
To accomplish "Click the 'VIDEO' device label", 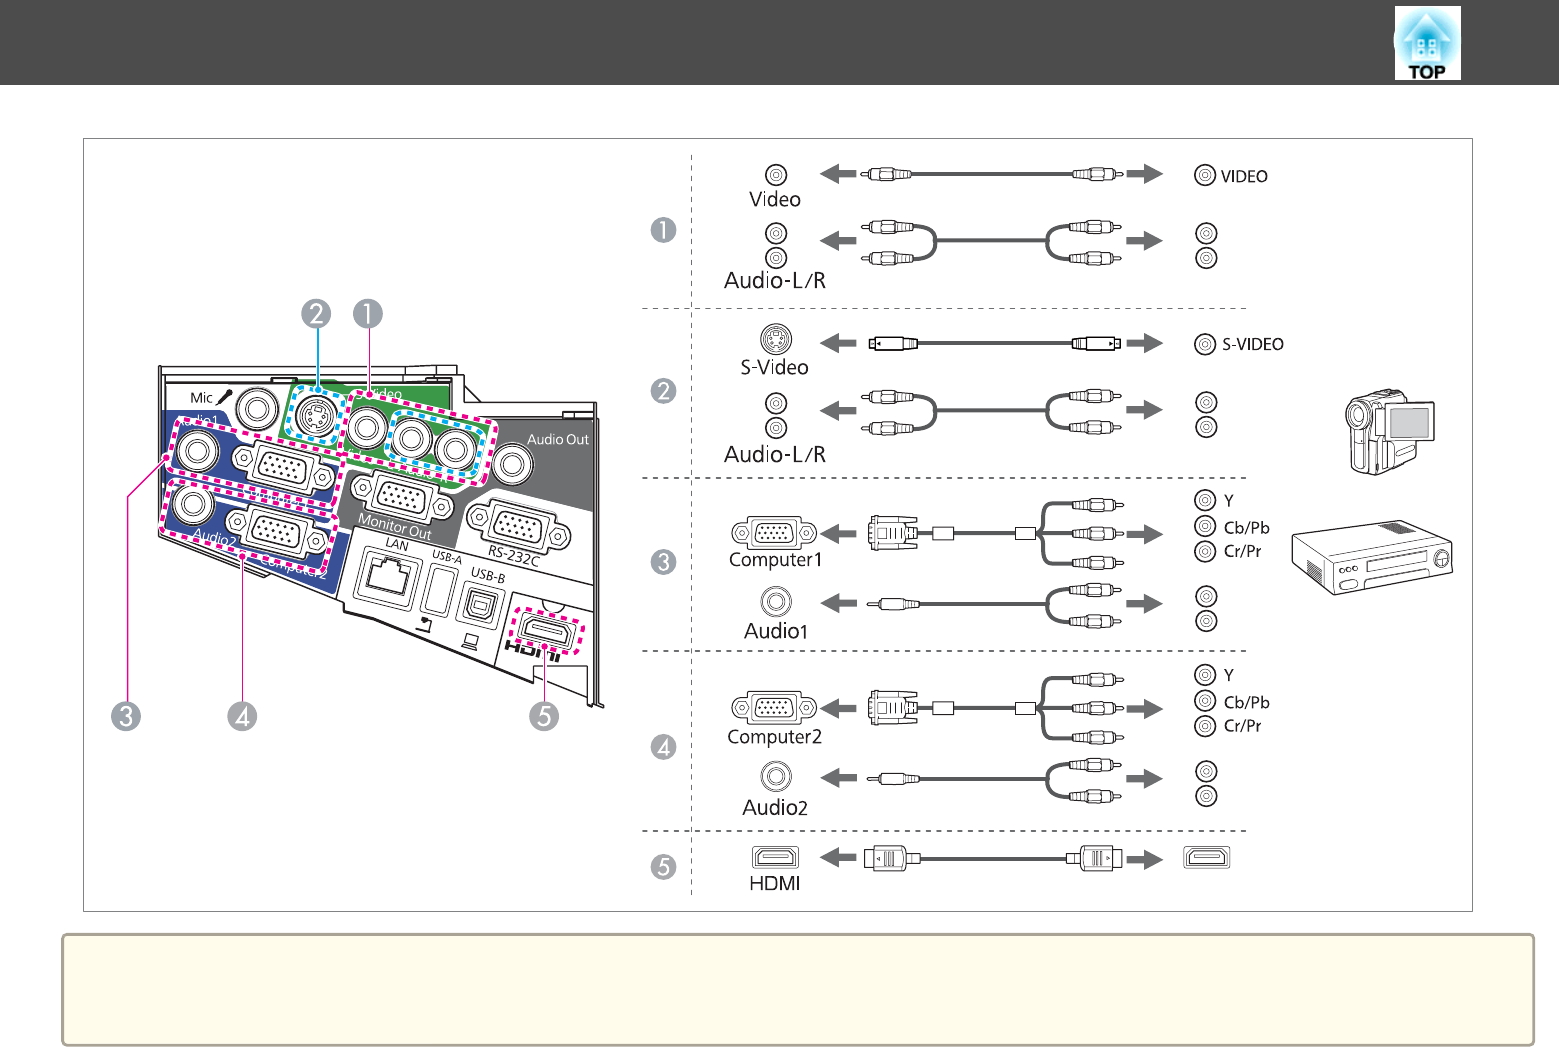I will [x=1244, y=176].
